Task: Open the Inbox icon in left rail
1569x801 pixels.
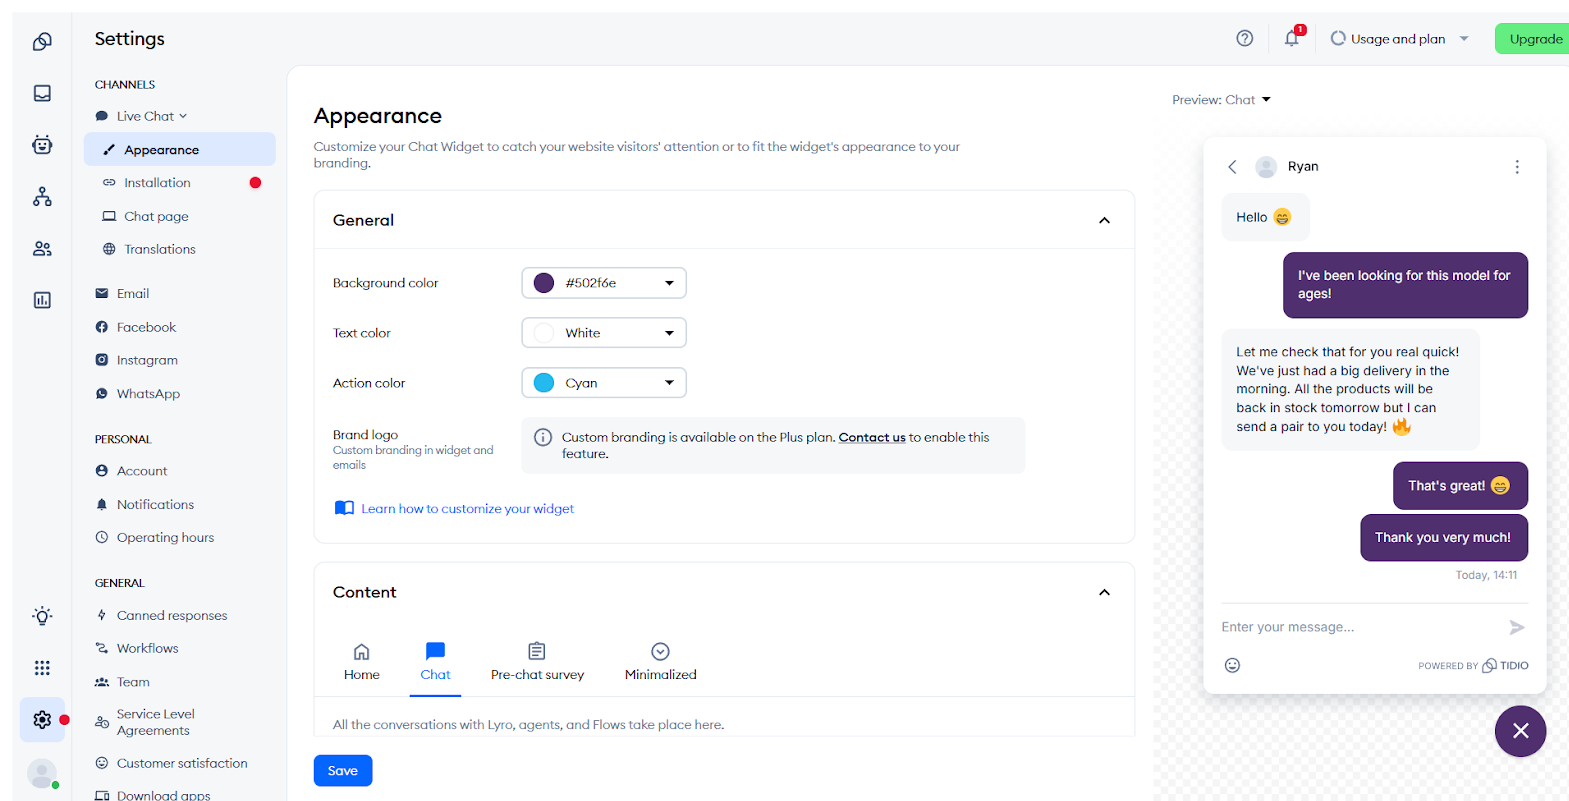Action: click(42, 93)
